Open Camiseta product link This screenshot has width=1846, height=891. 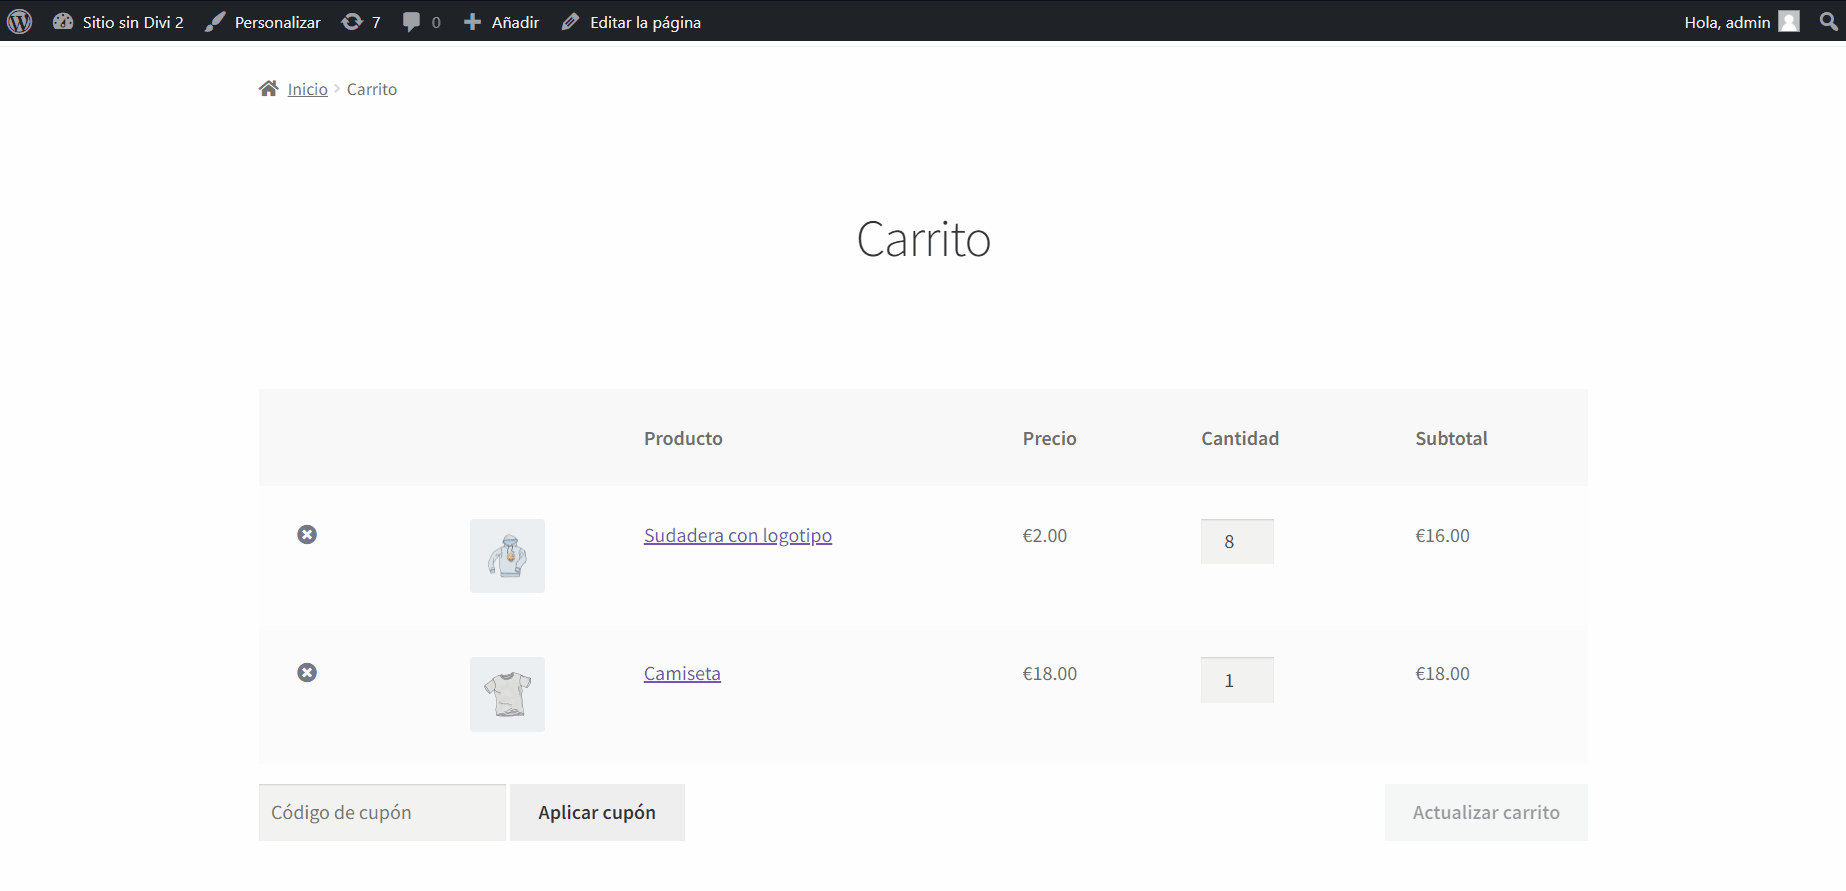pyautogui.click(x=682, y=674)
